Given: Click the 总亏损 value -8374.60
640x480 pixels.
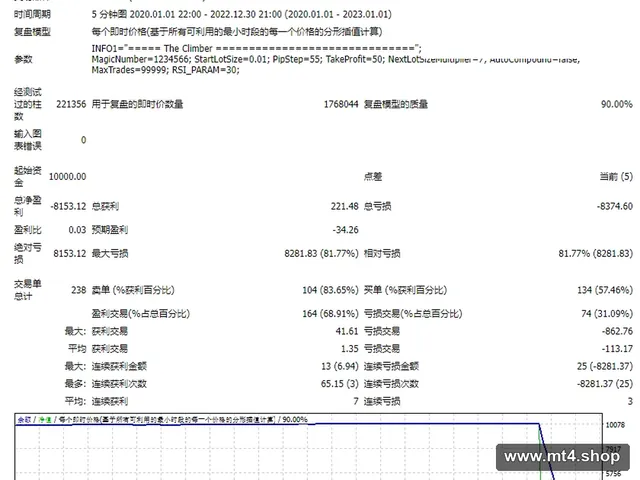Looking at the screenshot, I should (615, 206).
